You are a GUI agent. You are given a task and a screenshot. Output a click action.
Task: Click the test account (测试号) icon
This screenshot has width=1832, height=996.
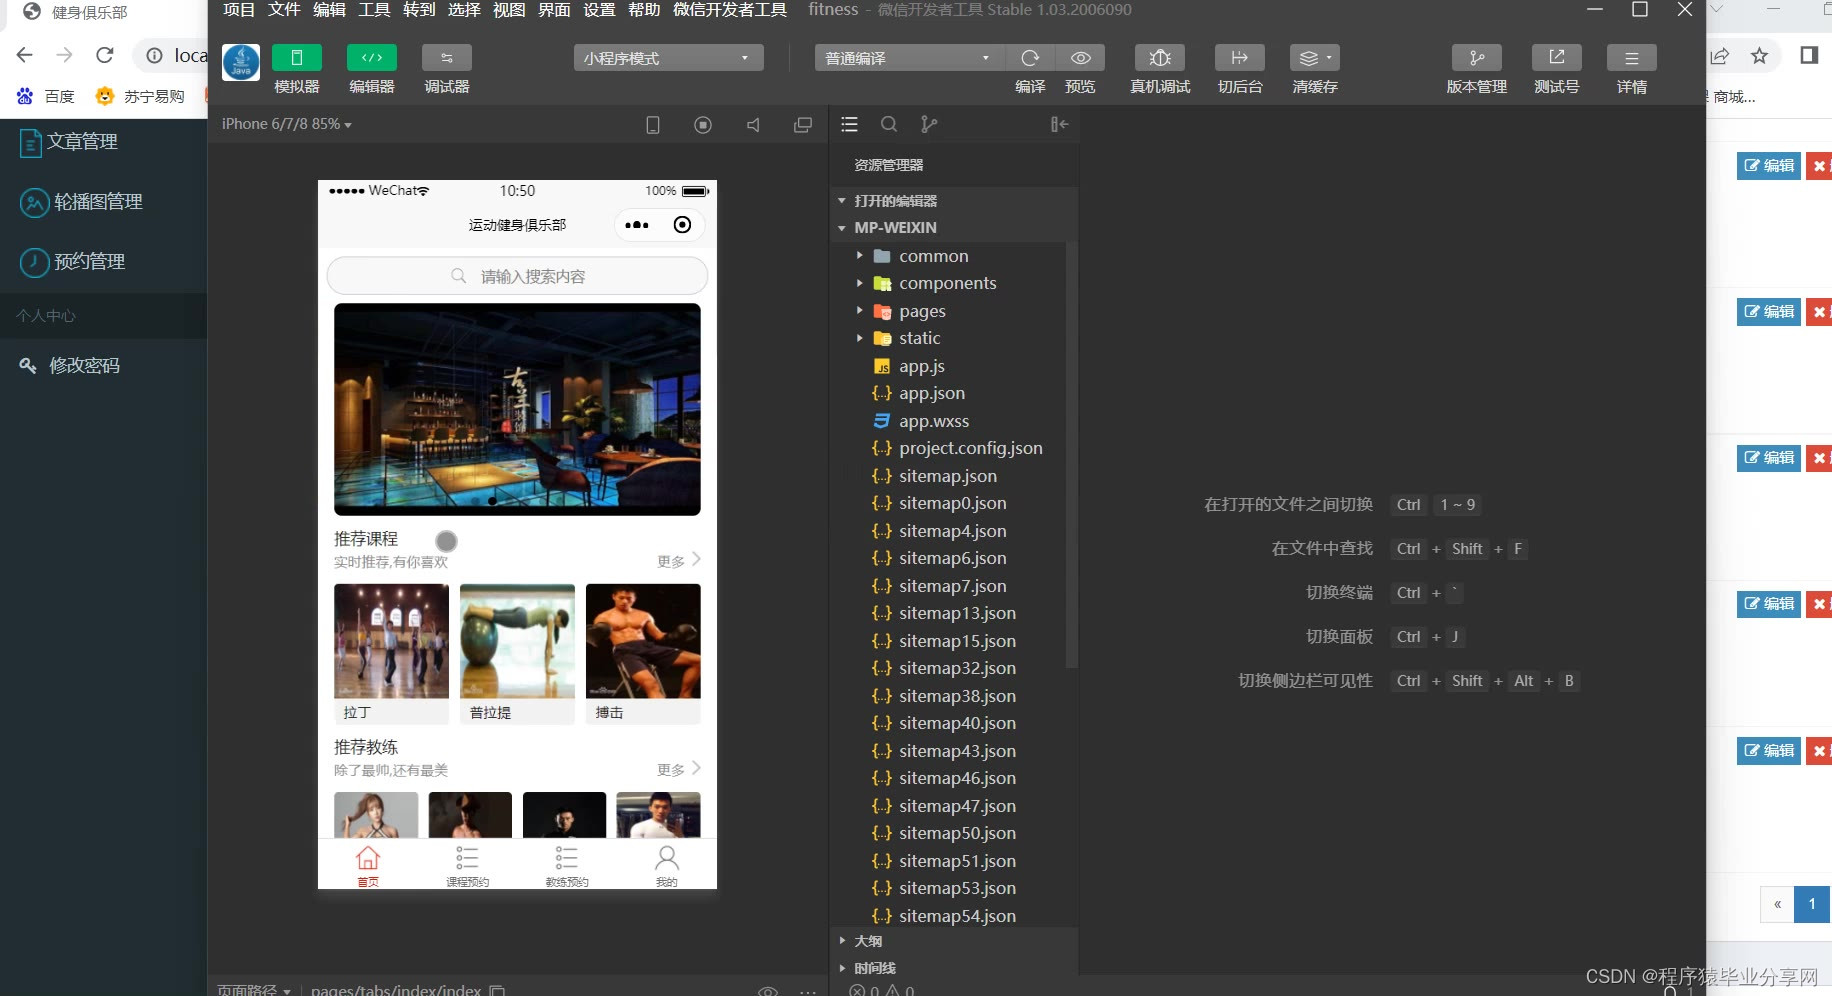click(x=1557, y=58)
